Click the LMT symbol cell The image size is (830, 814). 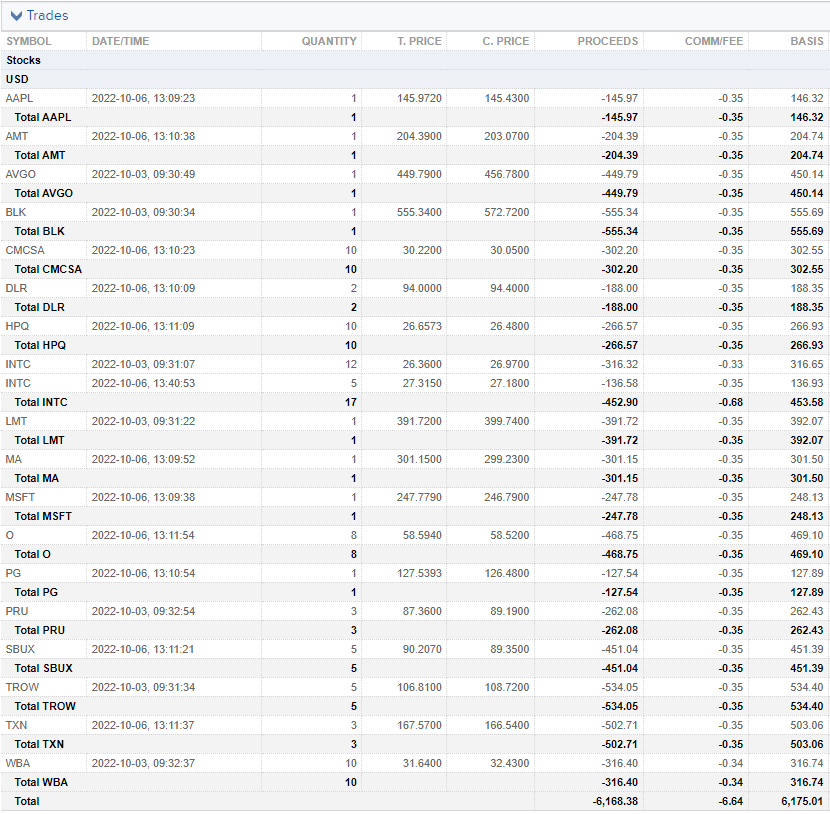(x=16, y=422)
